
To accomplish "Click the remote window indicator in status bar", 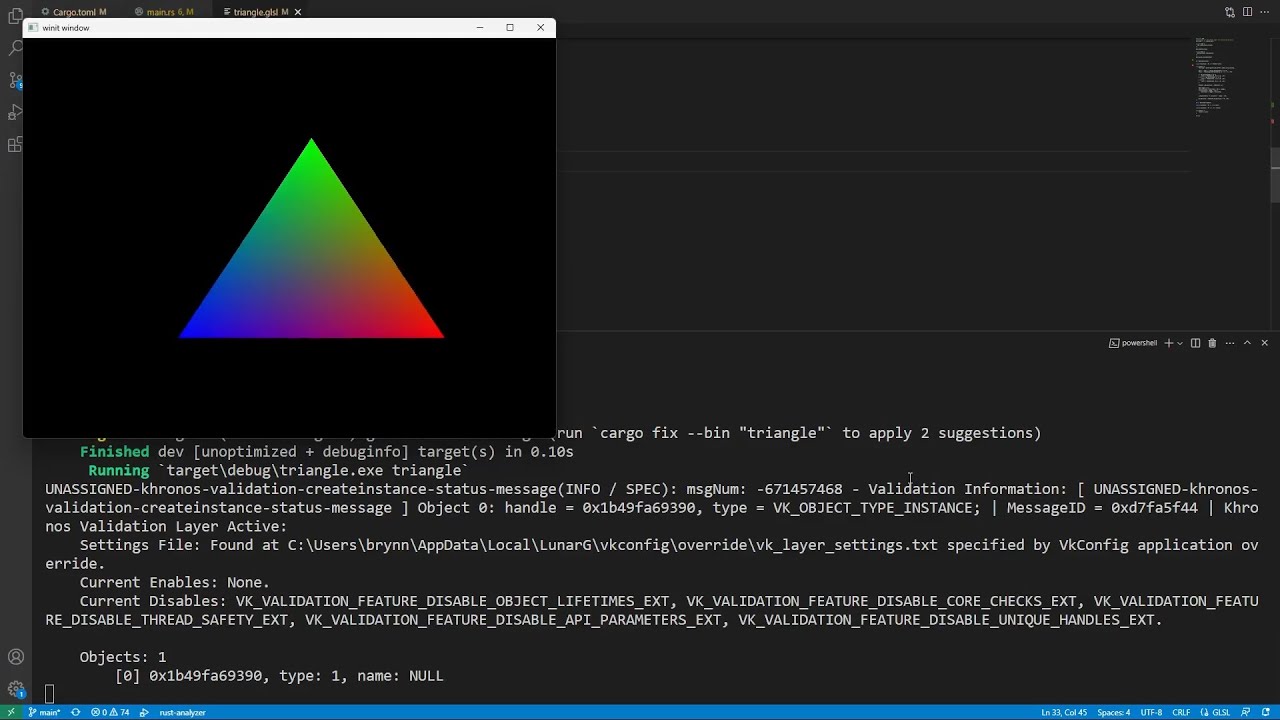I will (11, 712).
